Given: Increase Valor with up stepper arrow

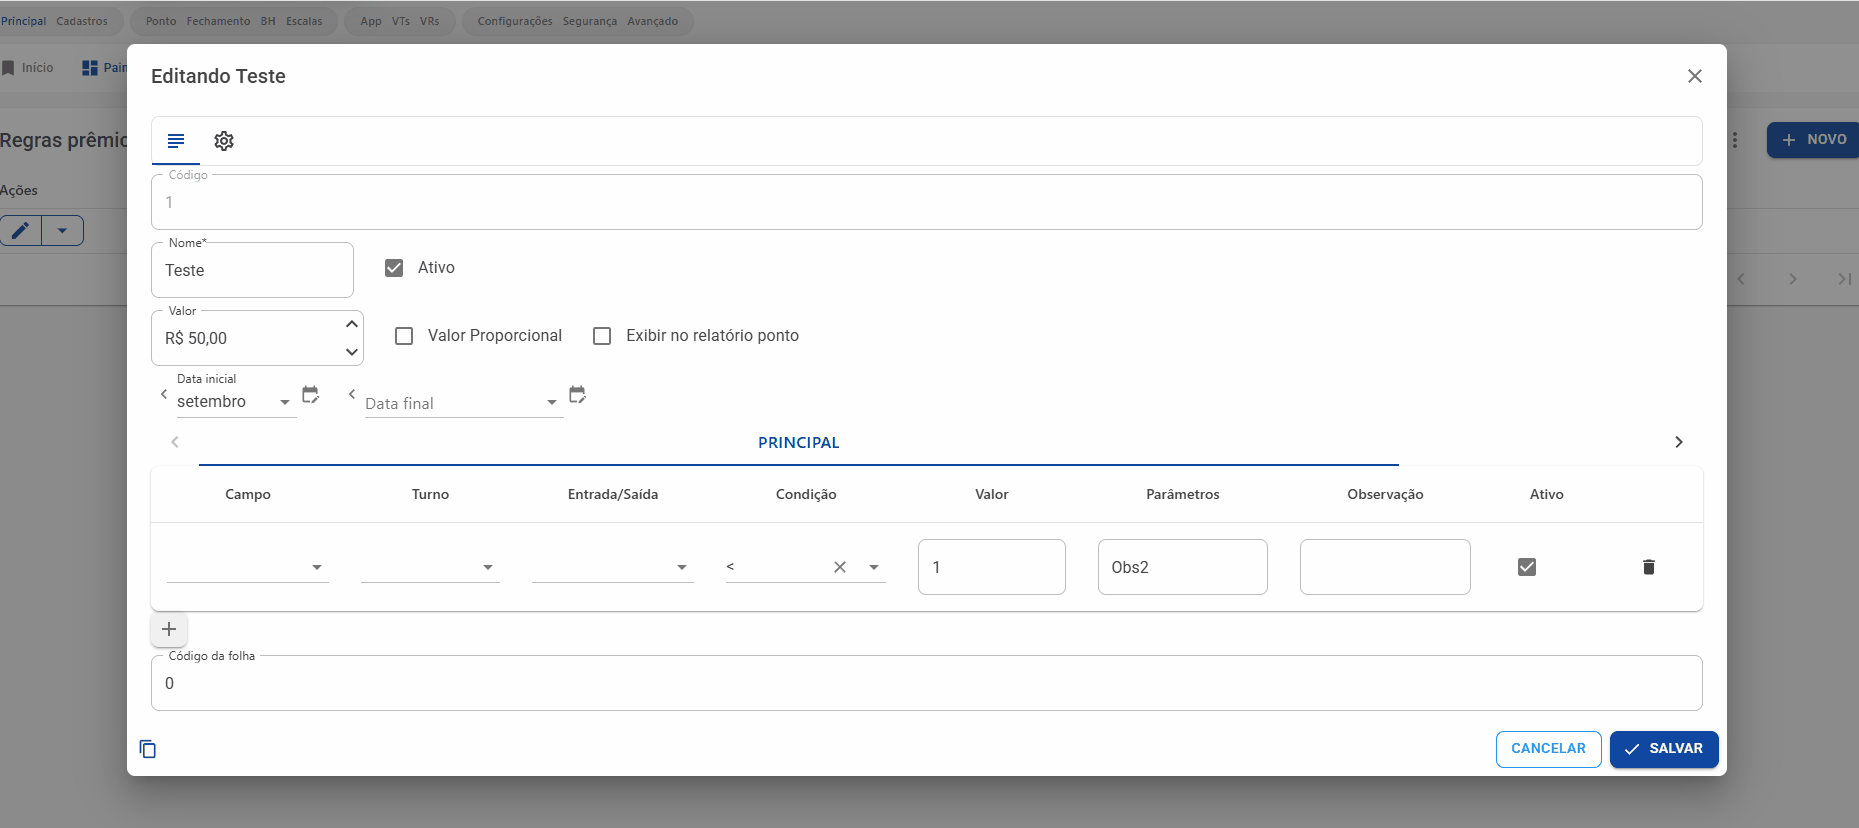Looking at the screenshot, I should 352,324.
